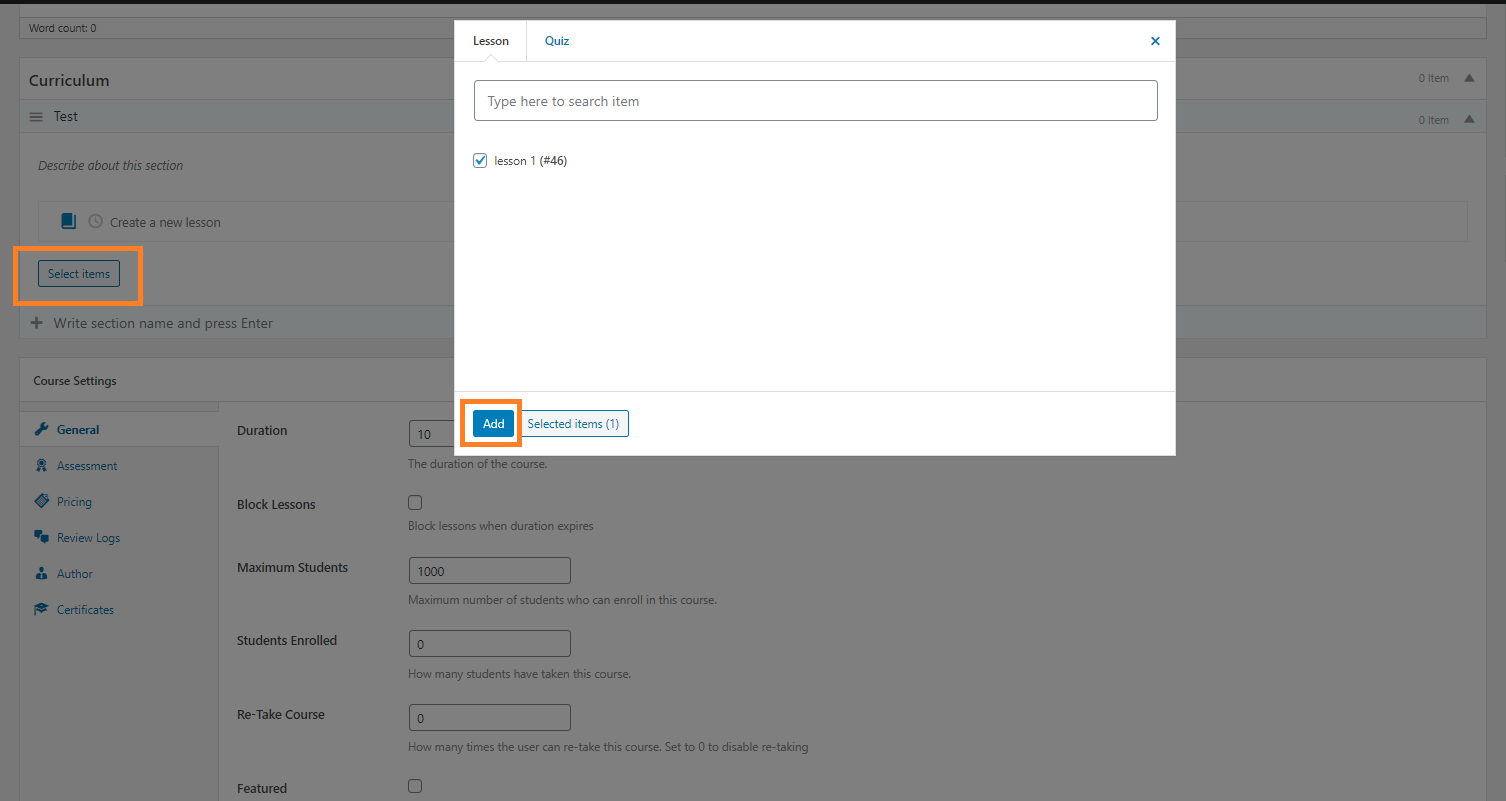Tick the Featured checkbox

point(415,786)
